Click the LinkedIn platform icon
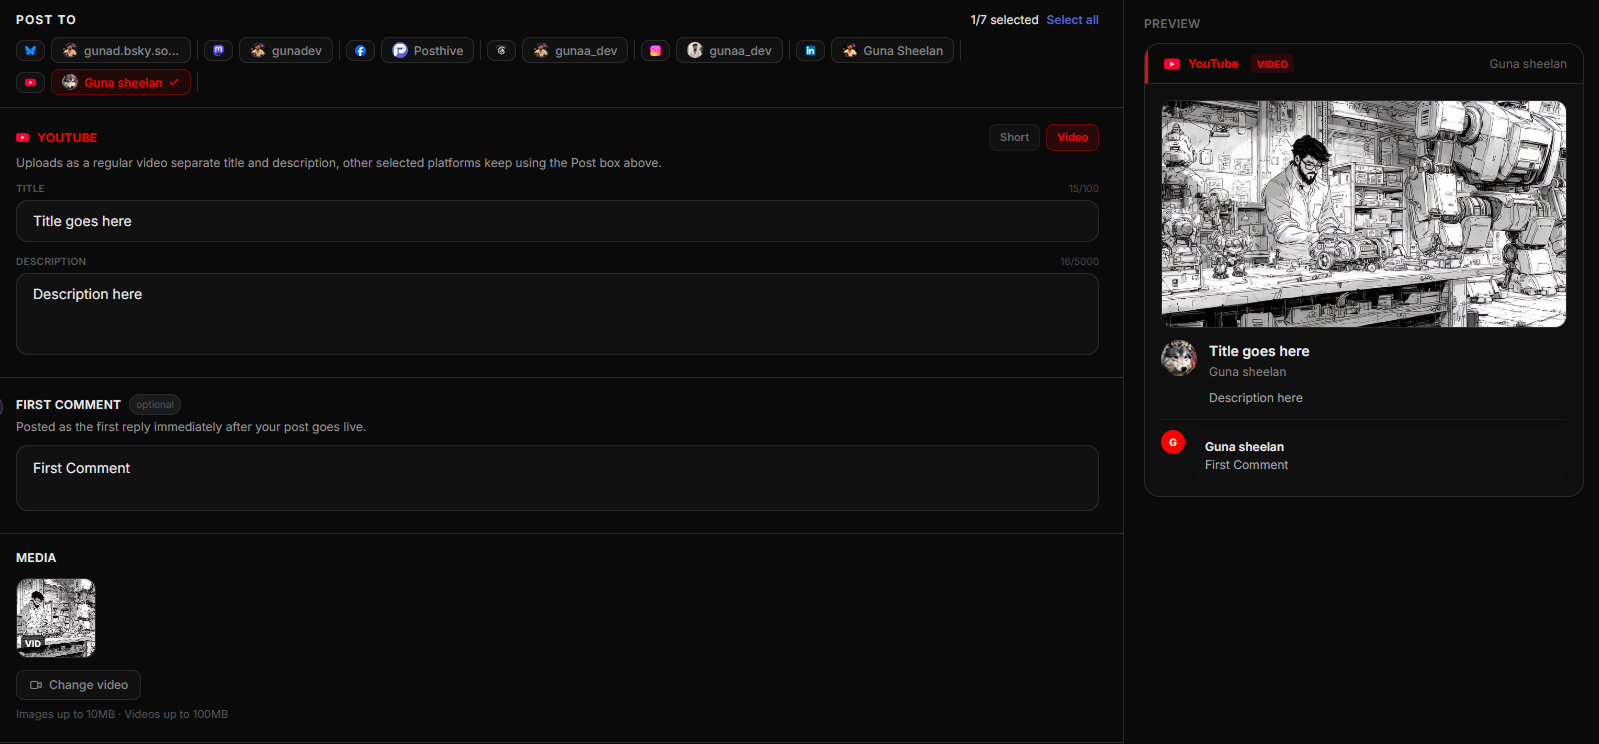Screen dimensions: 1599x744 pos(811,51)
